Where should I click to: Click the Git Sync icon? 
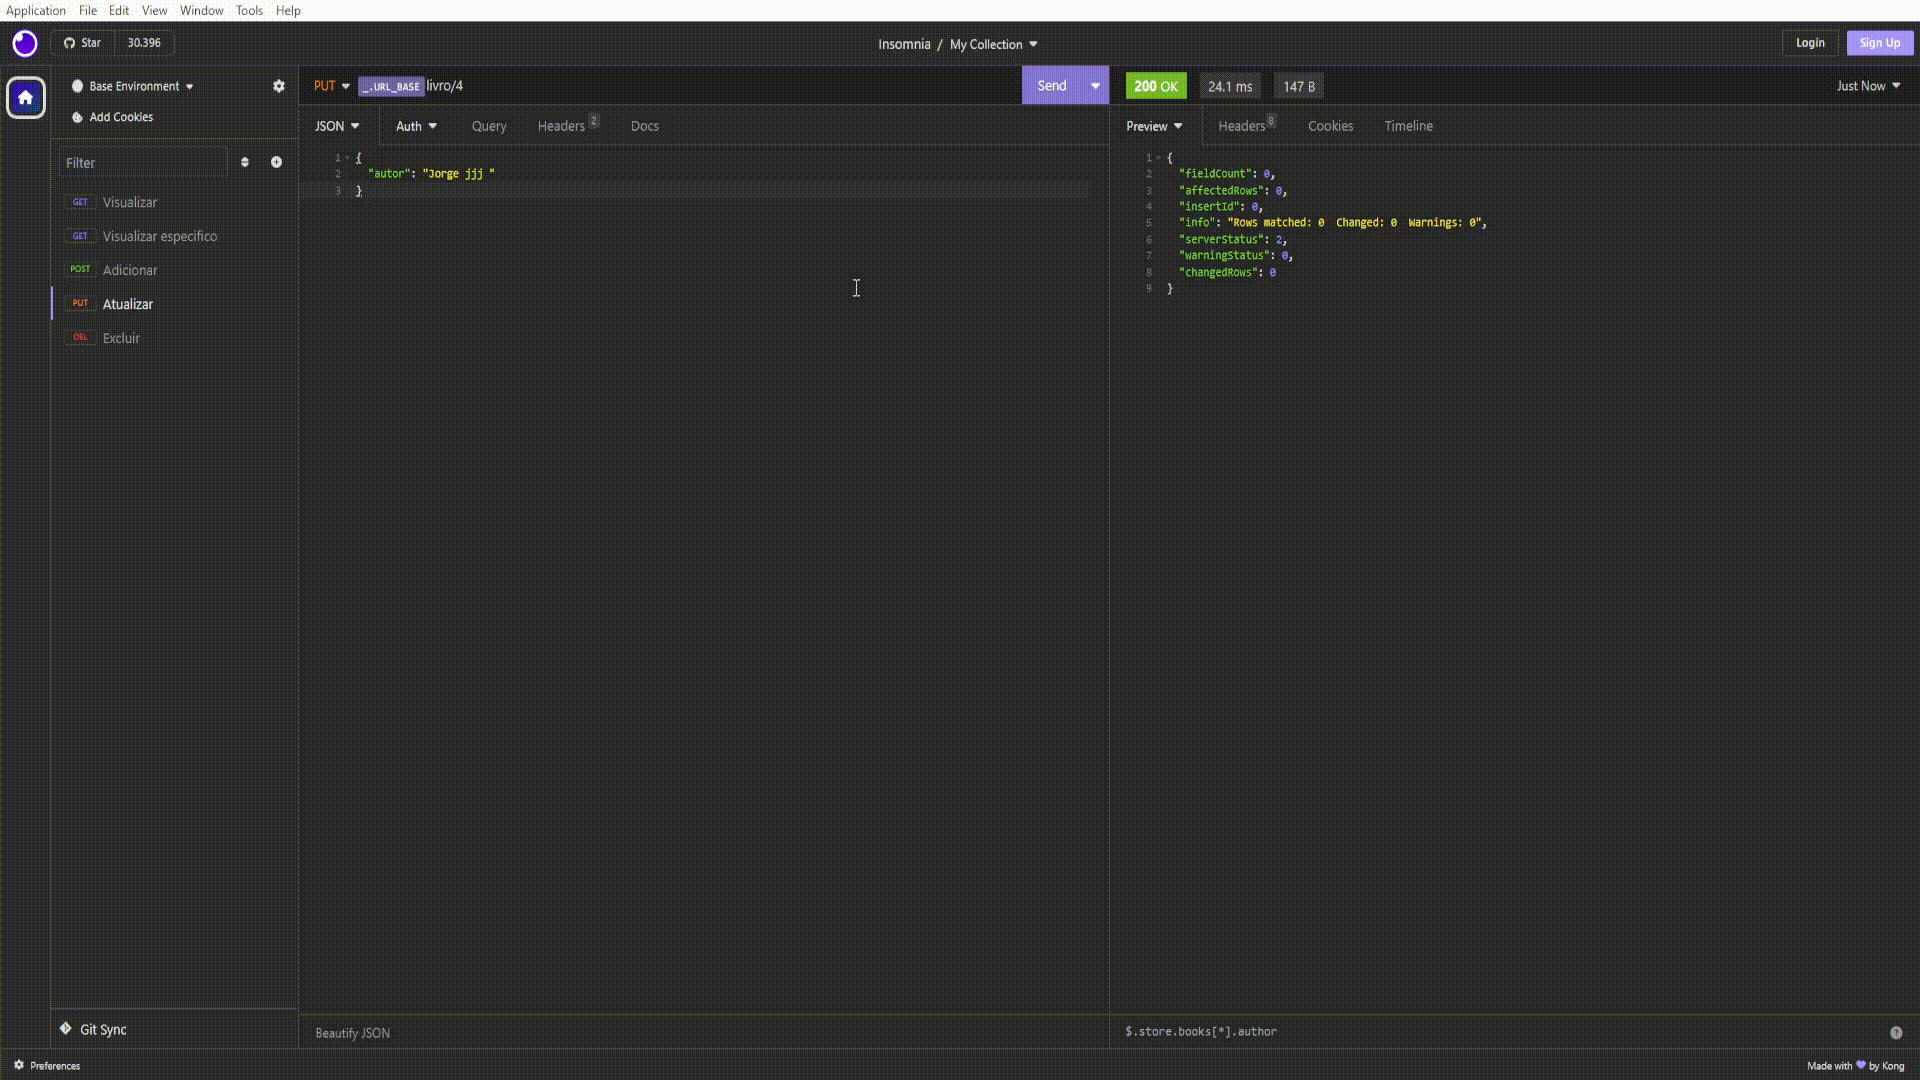(66, 1029)
